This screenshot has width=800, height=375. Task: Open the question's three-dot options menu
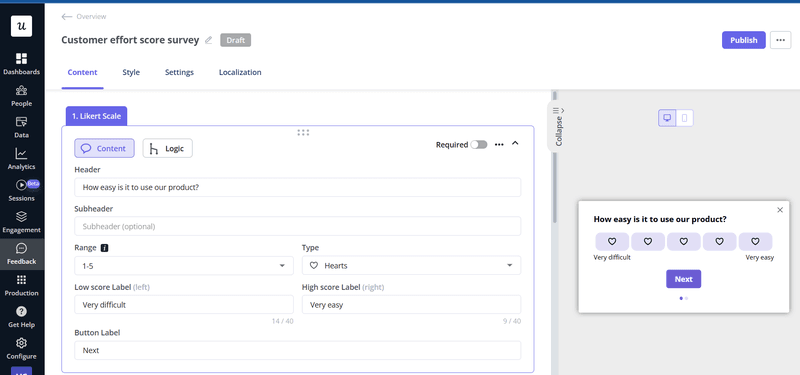[x=499, y=145]
